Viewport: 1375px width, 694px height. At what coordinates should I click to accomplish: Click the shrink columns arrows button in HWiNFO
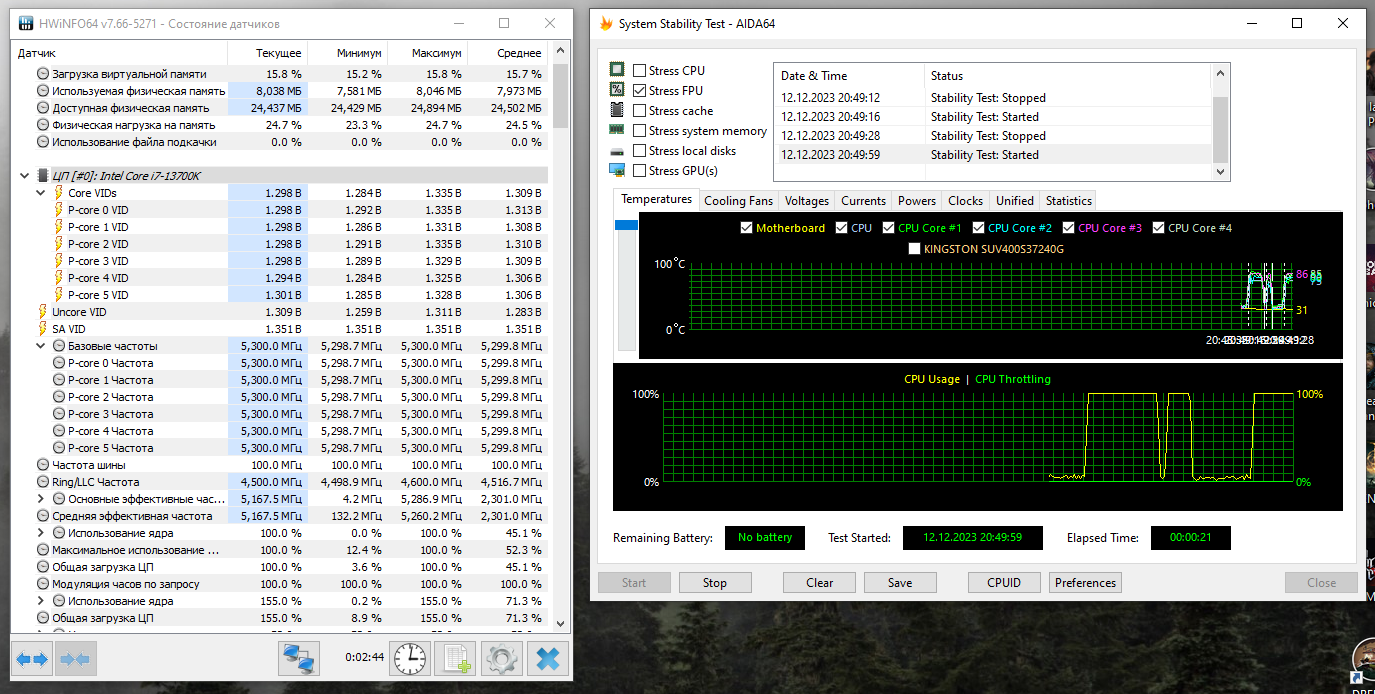tap(75, 659)
